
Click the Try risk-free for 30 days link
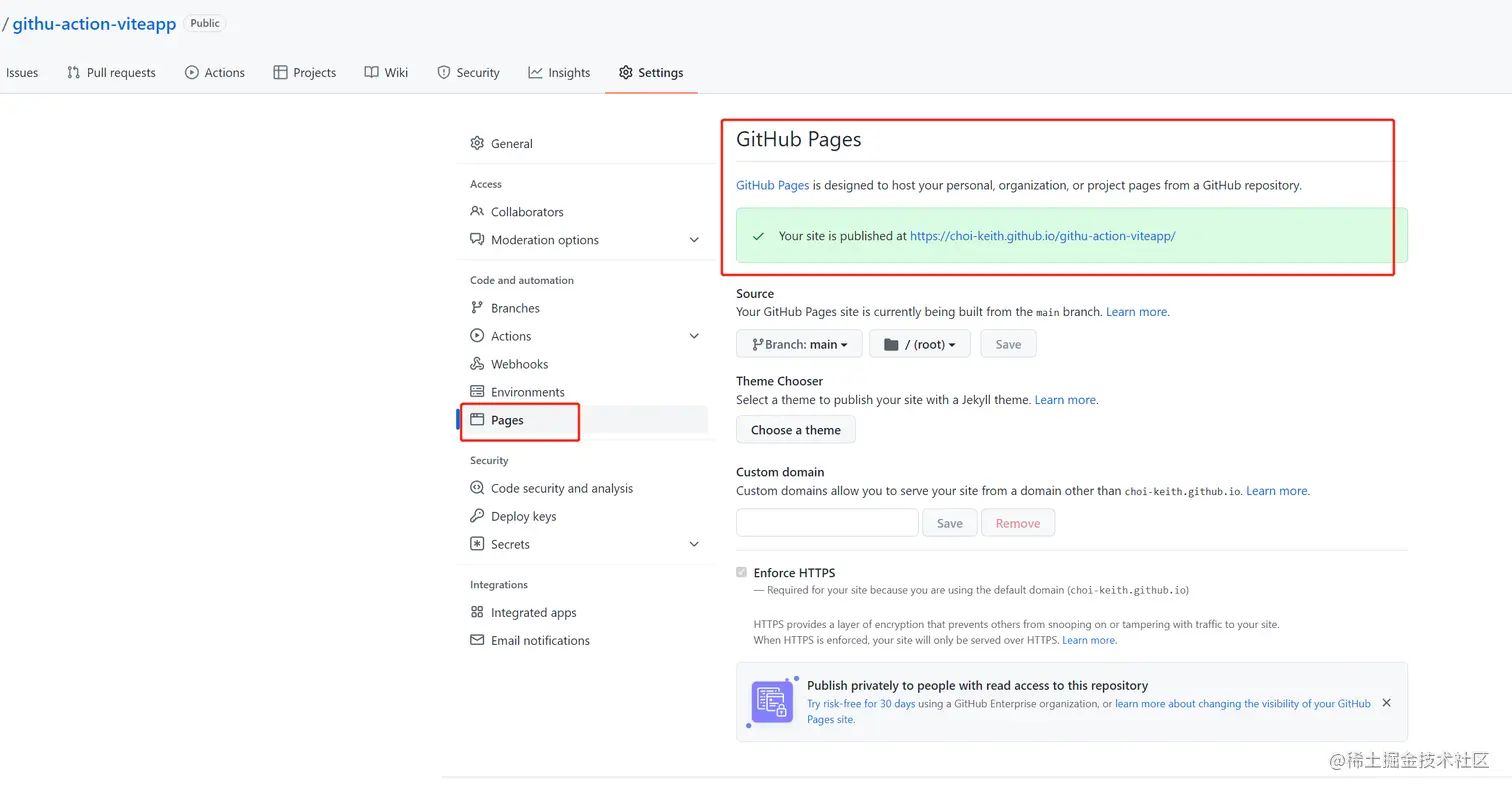tap(861, 704)
